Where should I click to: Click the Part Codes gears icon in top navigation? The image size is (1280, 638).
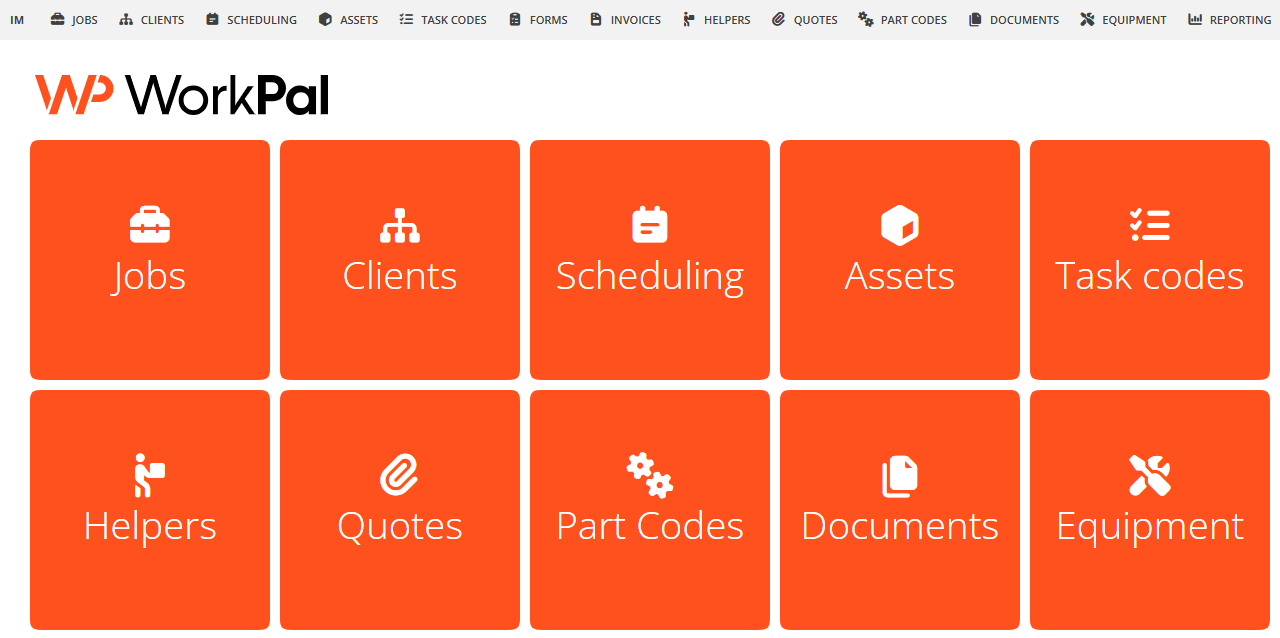pyautogui.click(x=866, y=19)
